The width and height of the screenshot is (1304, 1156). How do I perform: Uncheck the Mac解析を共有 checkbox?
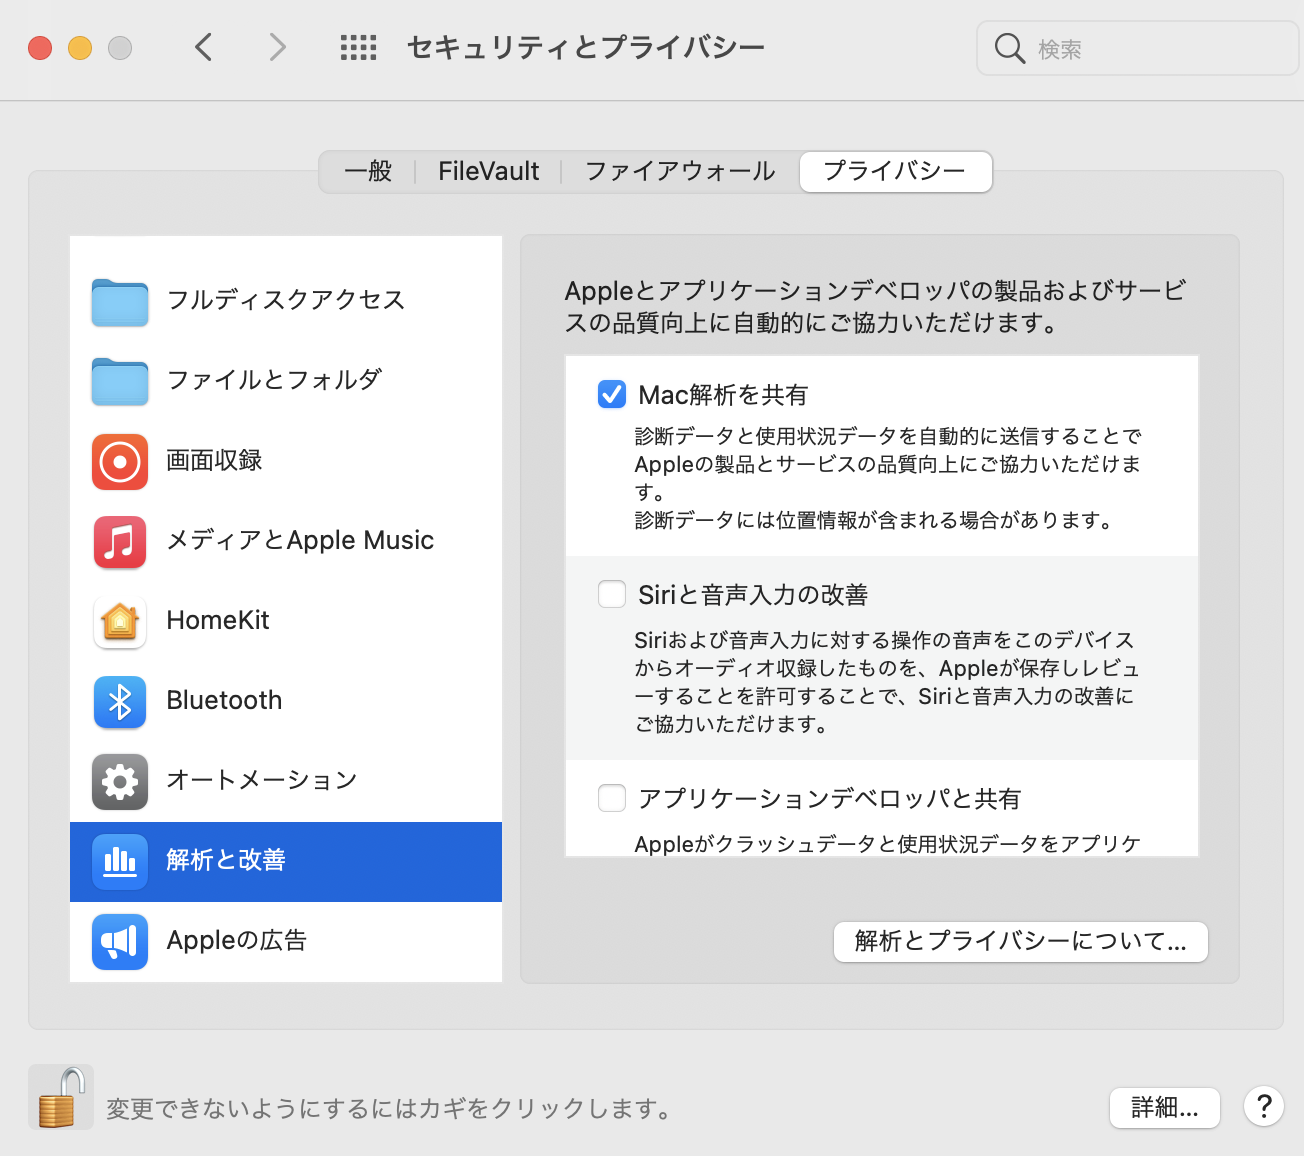(x=612, y=394)
